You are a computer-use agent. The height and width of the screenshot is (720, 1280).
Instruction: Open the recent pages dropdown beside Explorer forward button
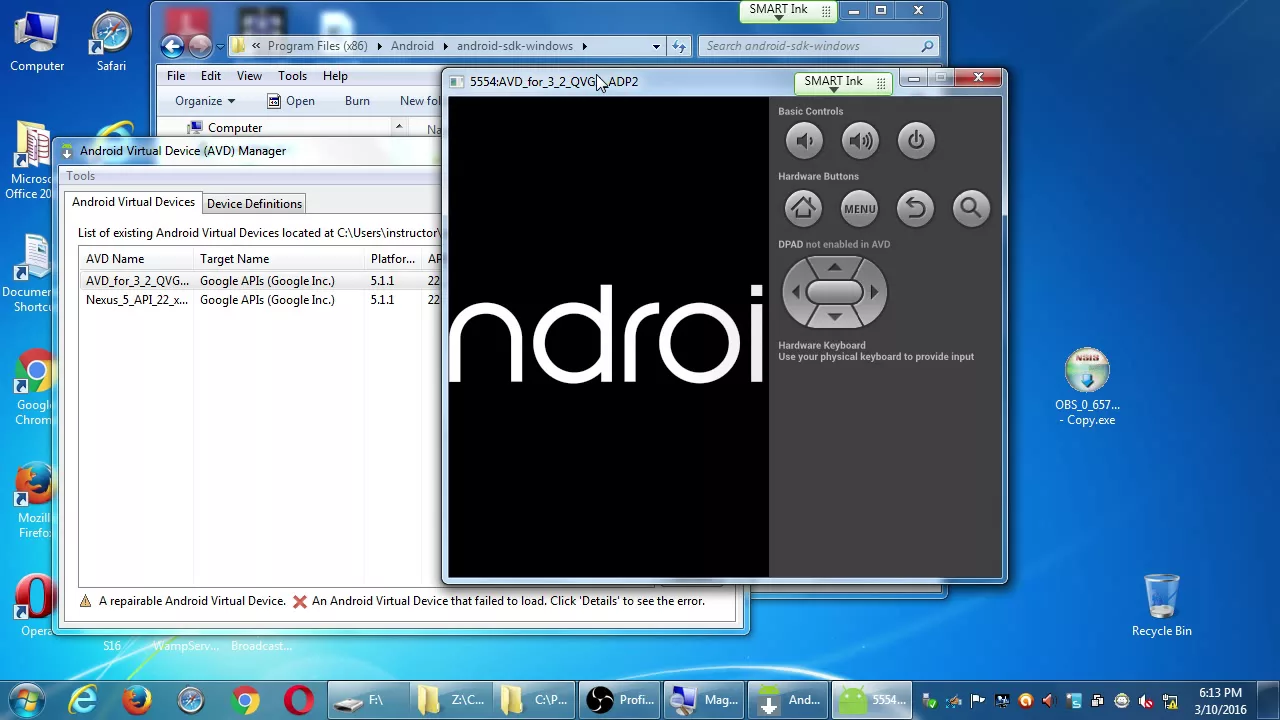222,46
